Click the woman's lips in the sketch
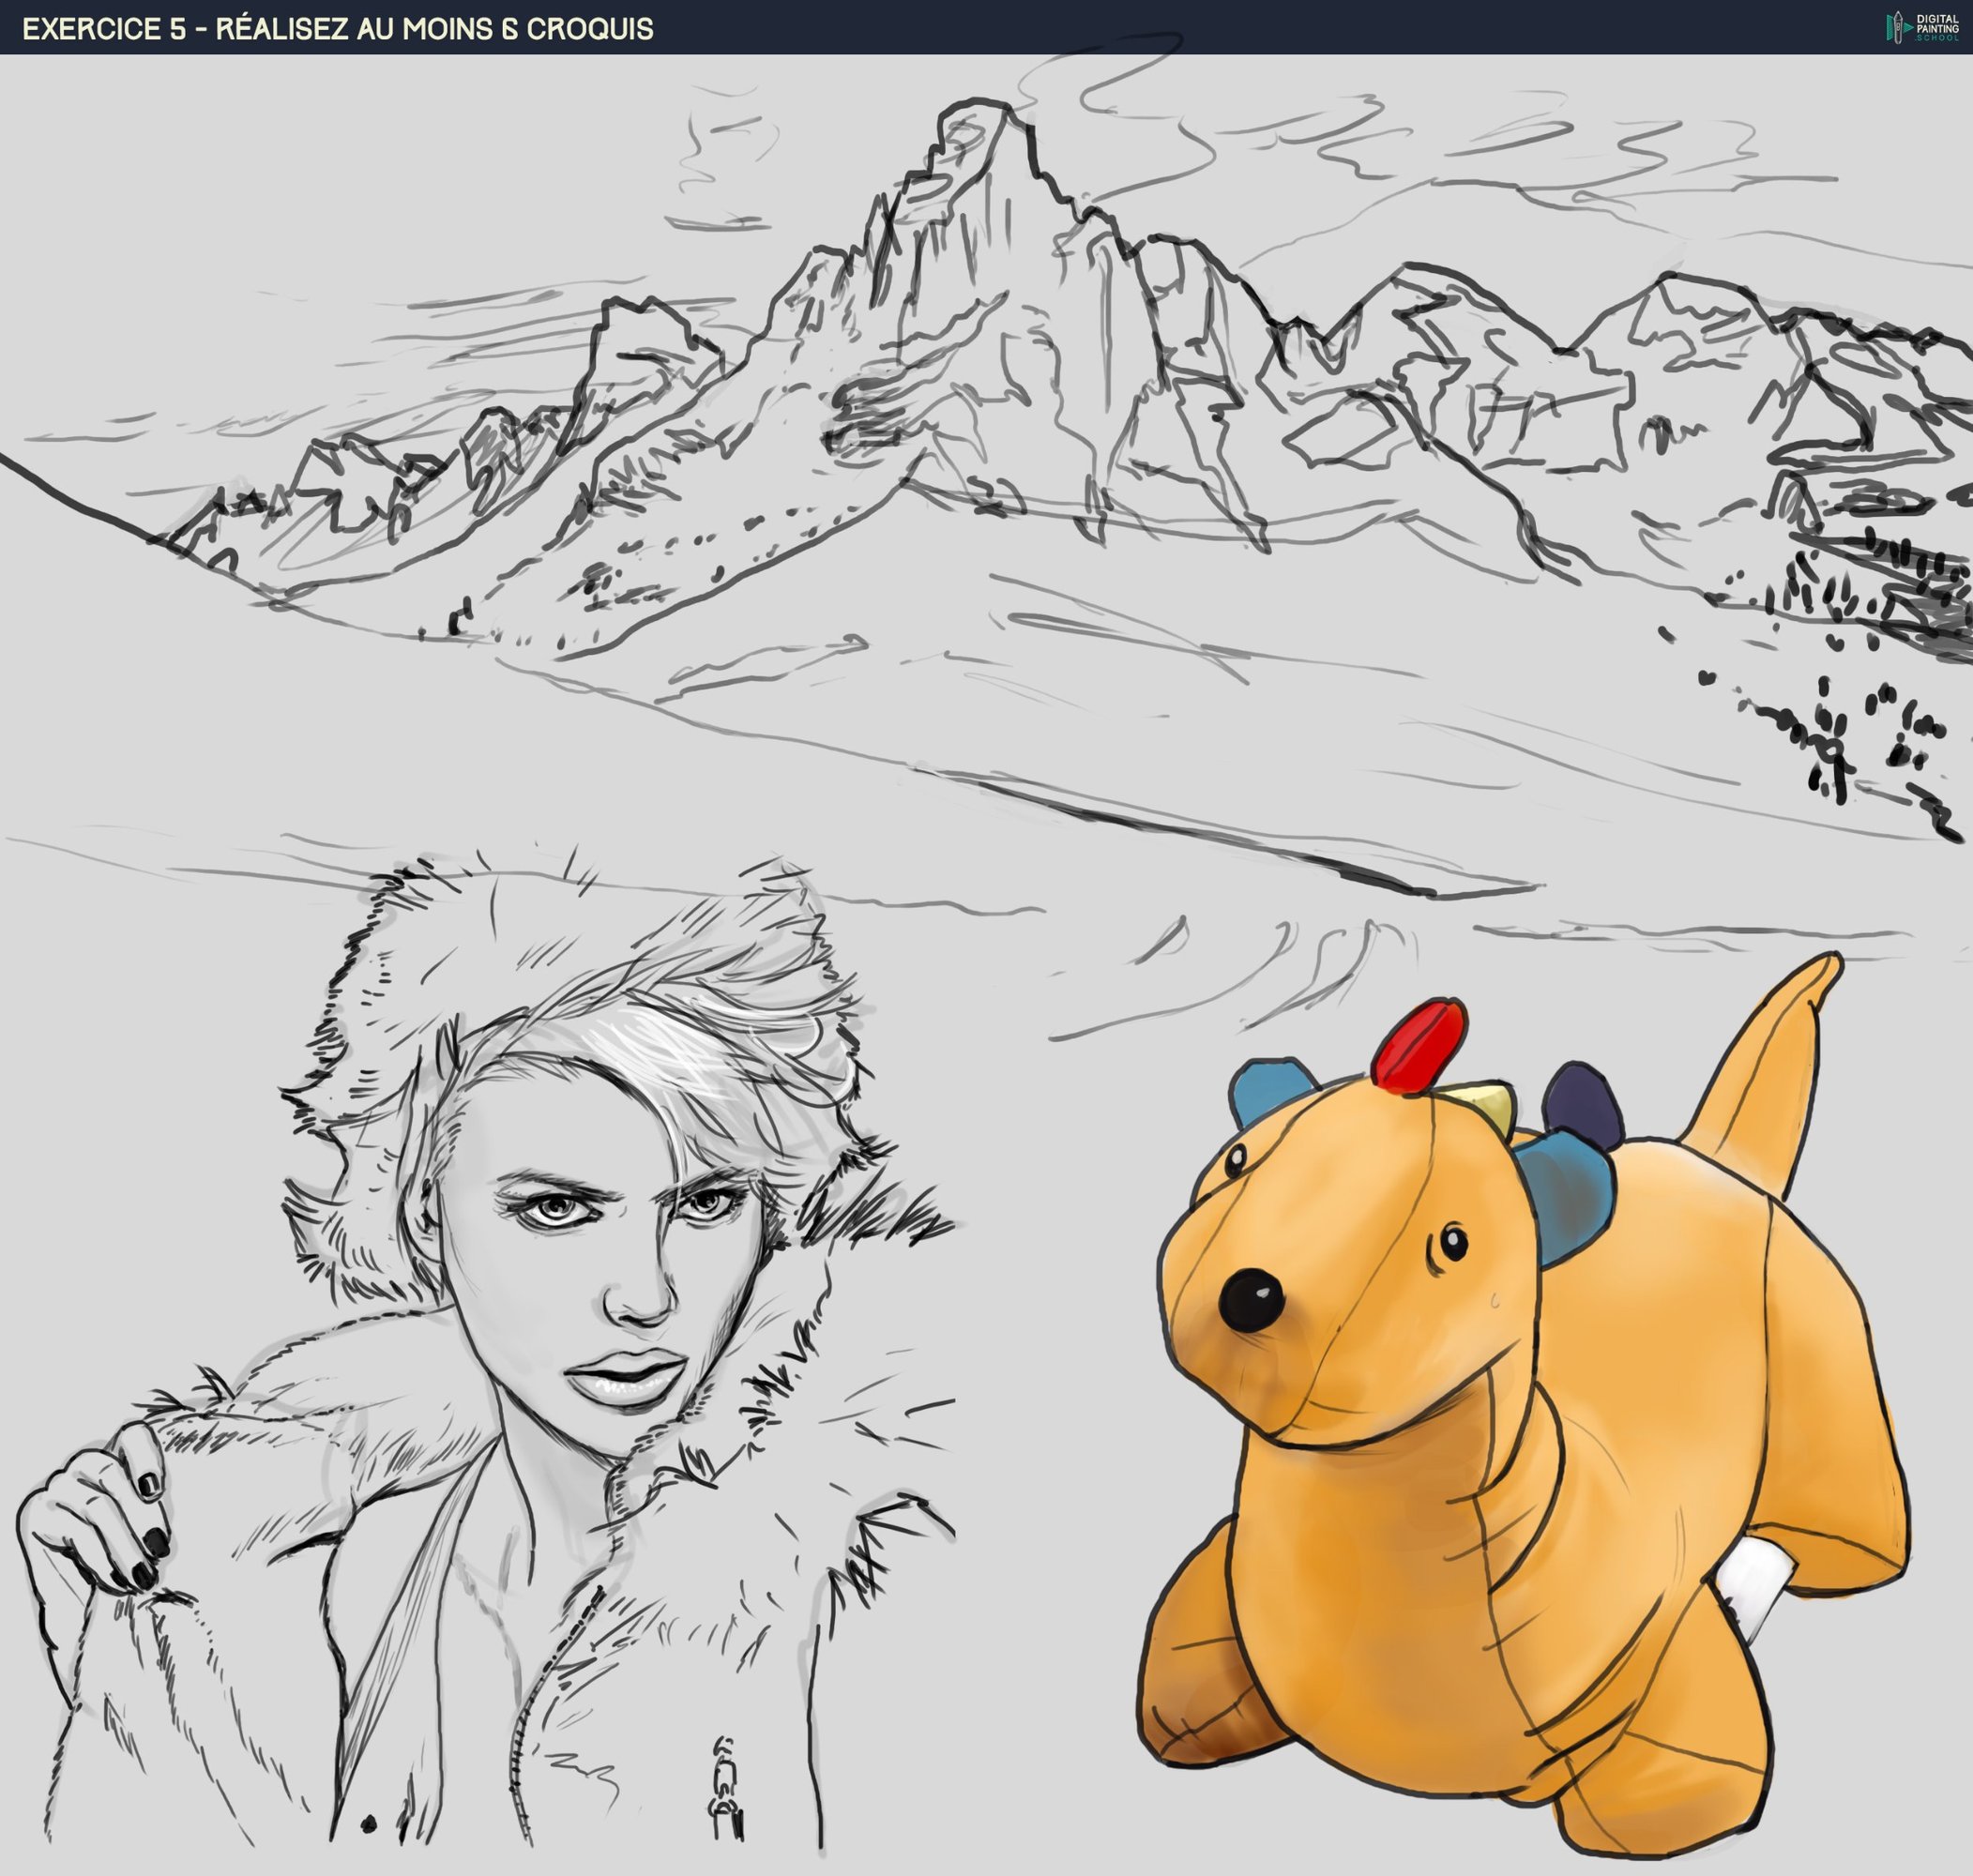This screenshot has height=1876, width=1973. tap(625, 1378)
